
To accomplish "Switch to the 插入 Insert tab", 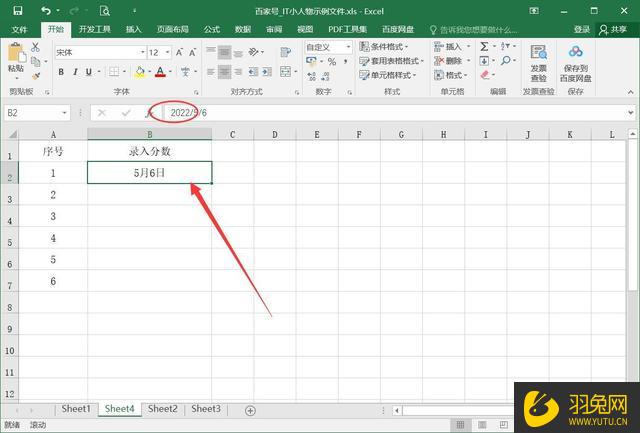I will 133,29.
